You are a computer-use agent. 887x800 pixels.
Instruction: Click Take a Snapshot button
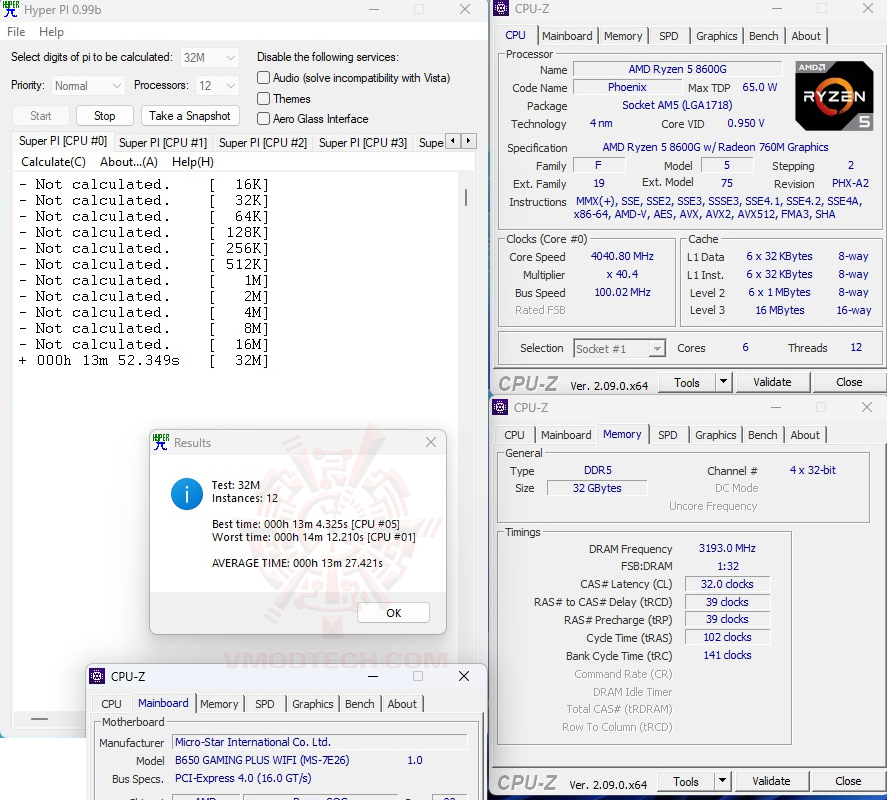pos(190,116)
